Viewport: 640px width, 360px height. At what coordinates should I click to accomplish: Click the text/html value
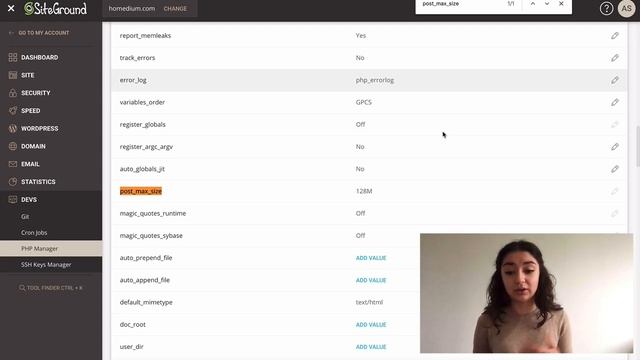pyautogui.click(x=369, y=302)
